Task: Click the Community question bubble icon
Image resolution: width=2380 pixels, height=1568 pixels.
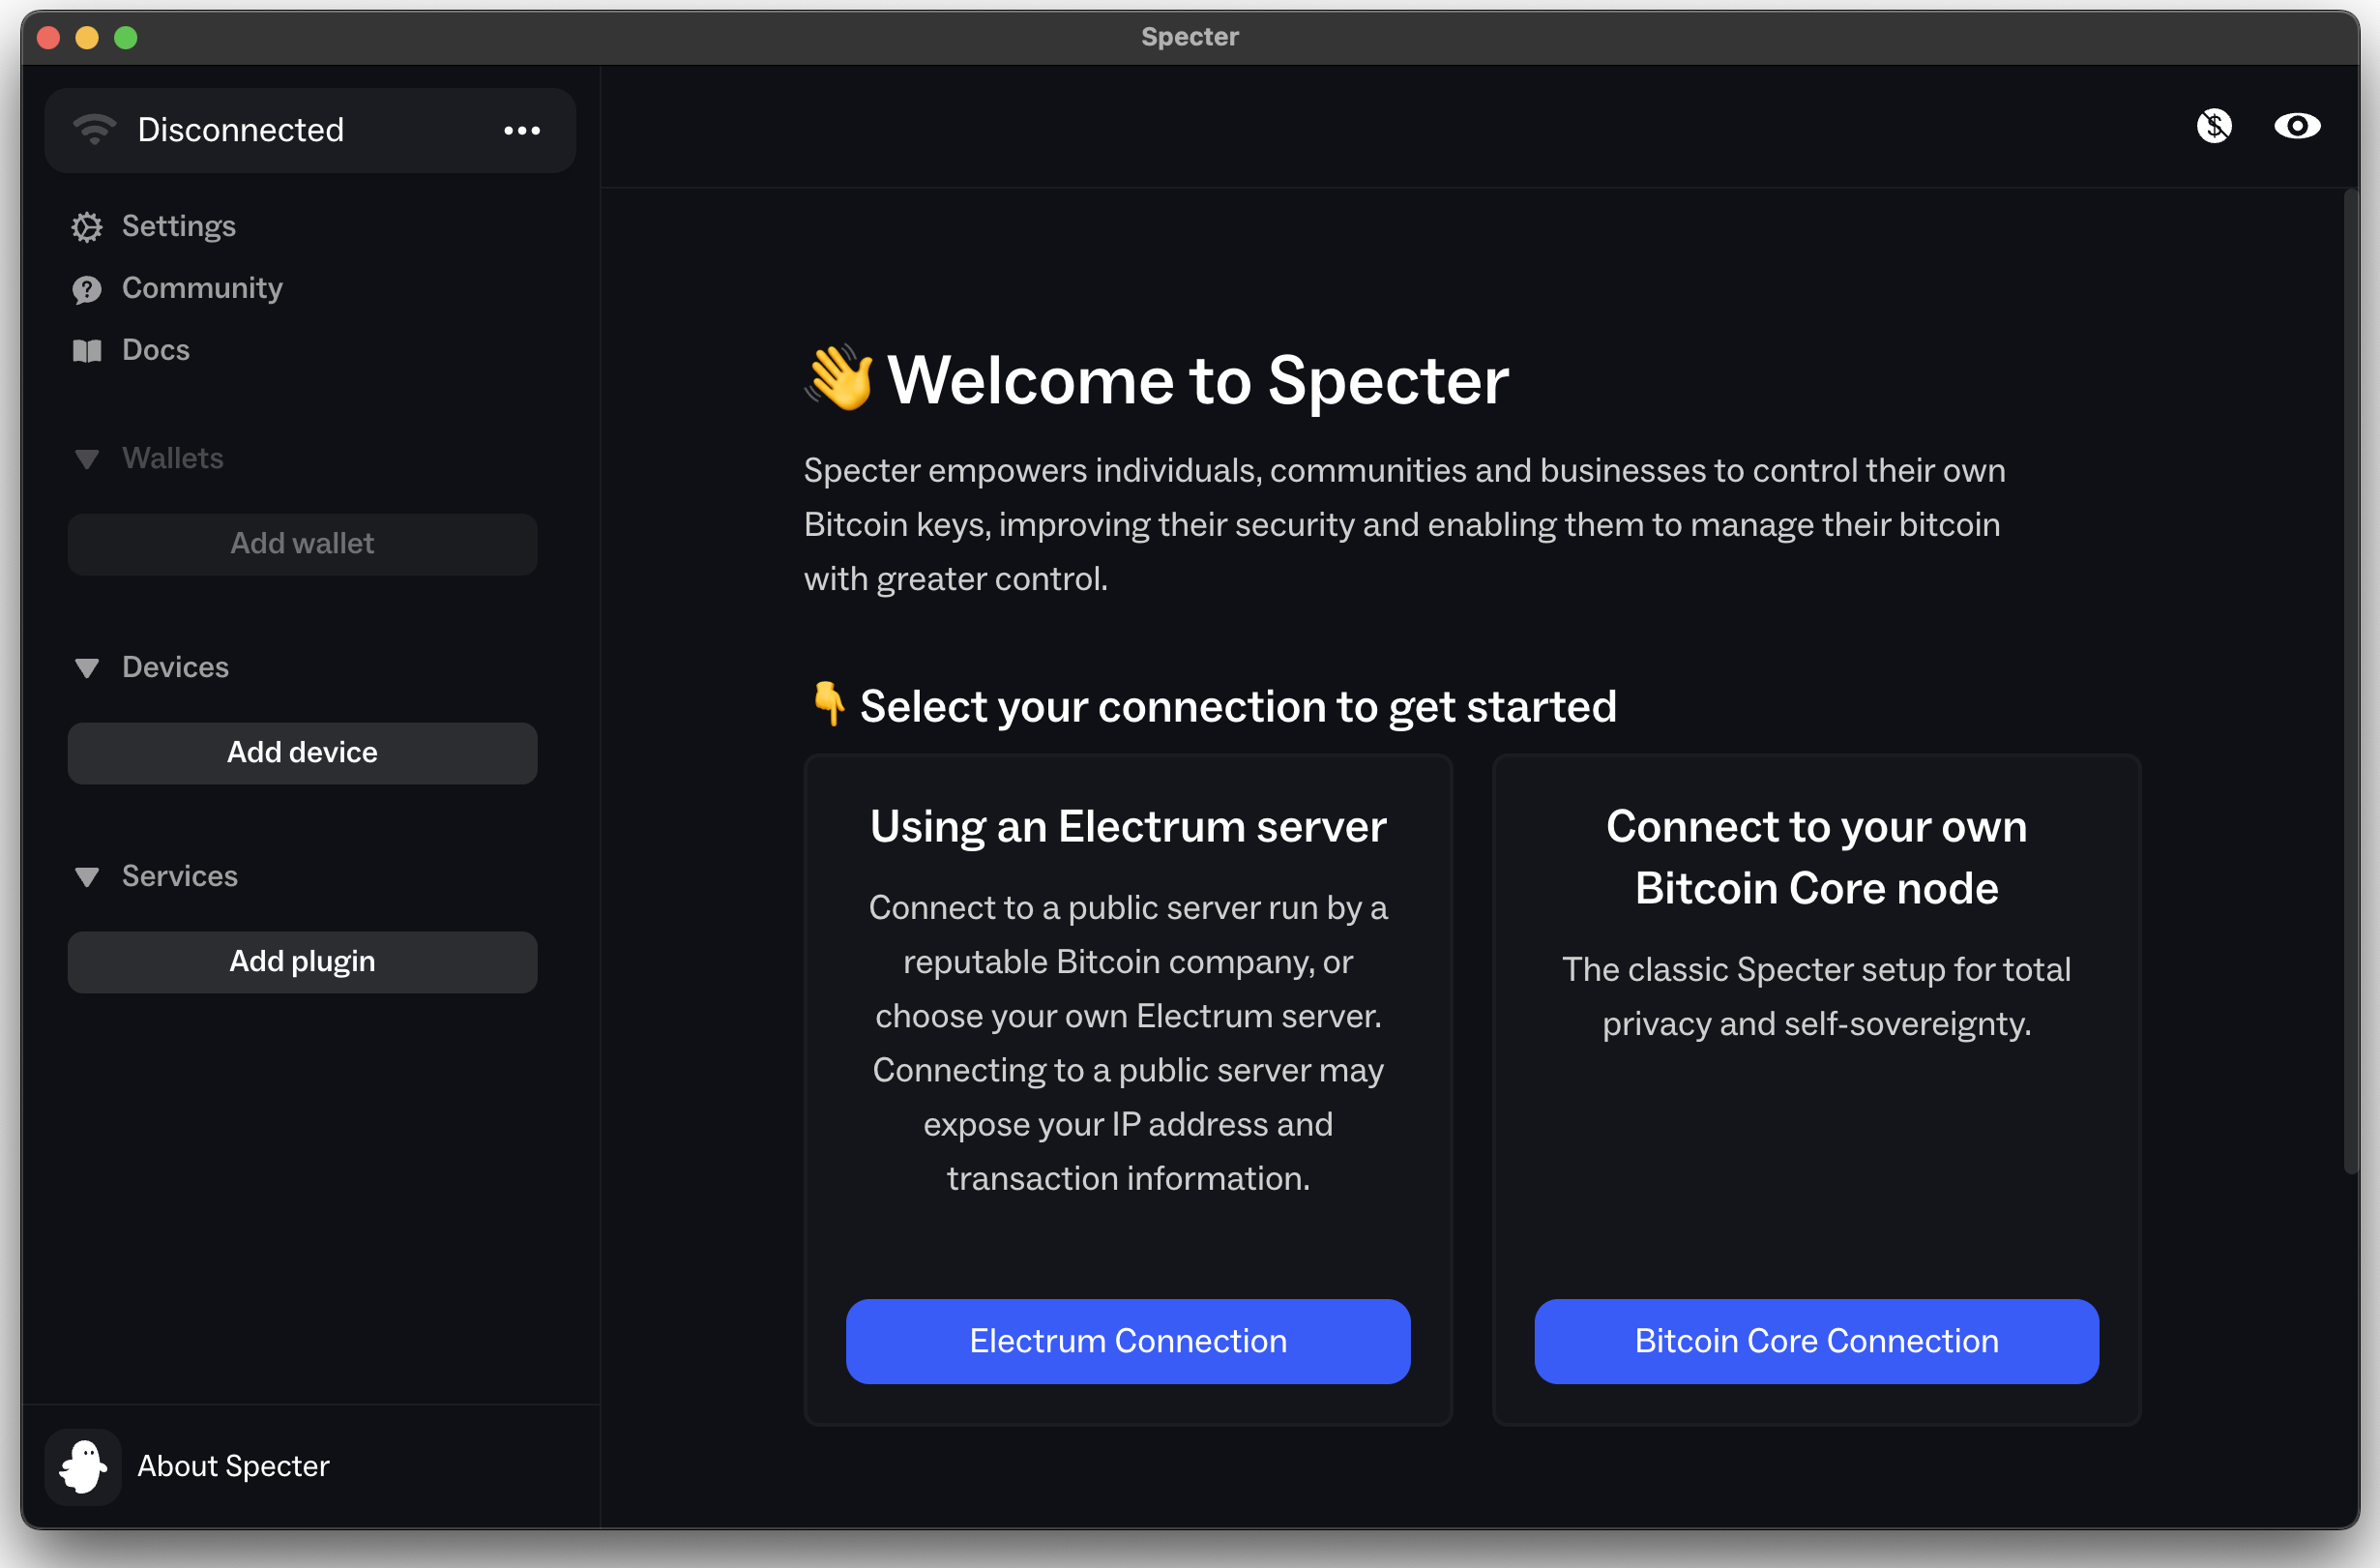Action: tap(87, 289)
